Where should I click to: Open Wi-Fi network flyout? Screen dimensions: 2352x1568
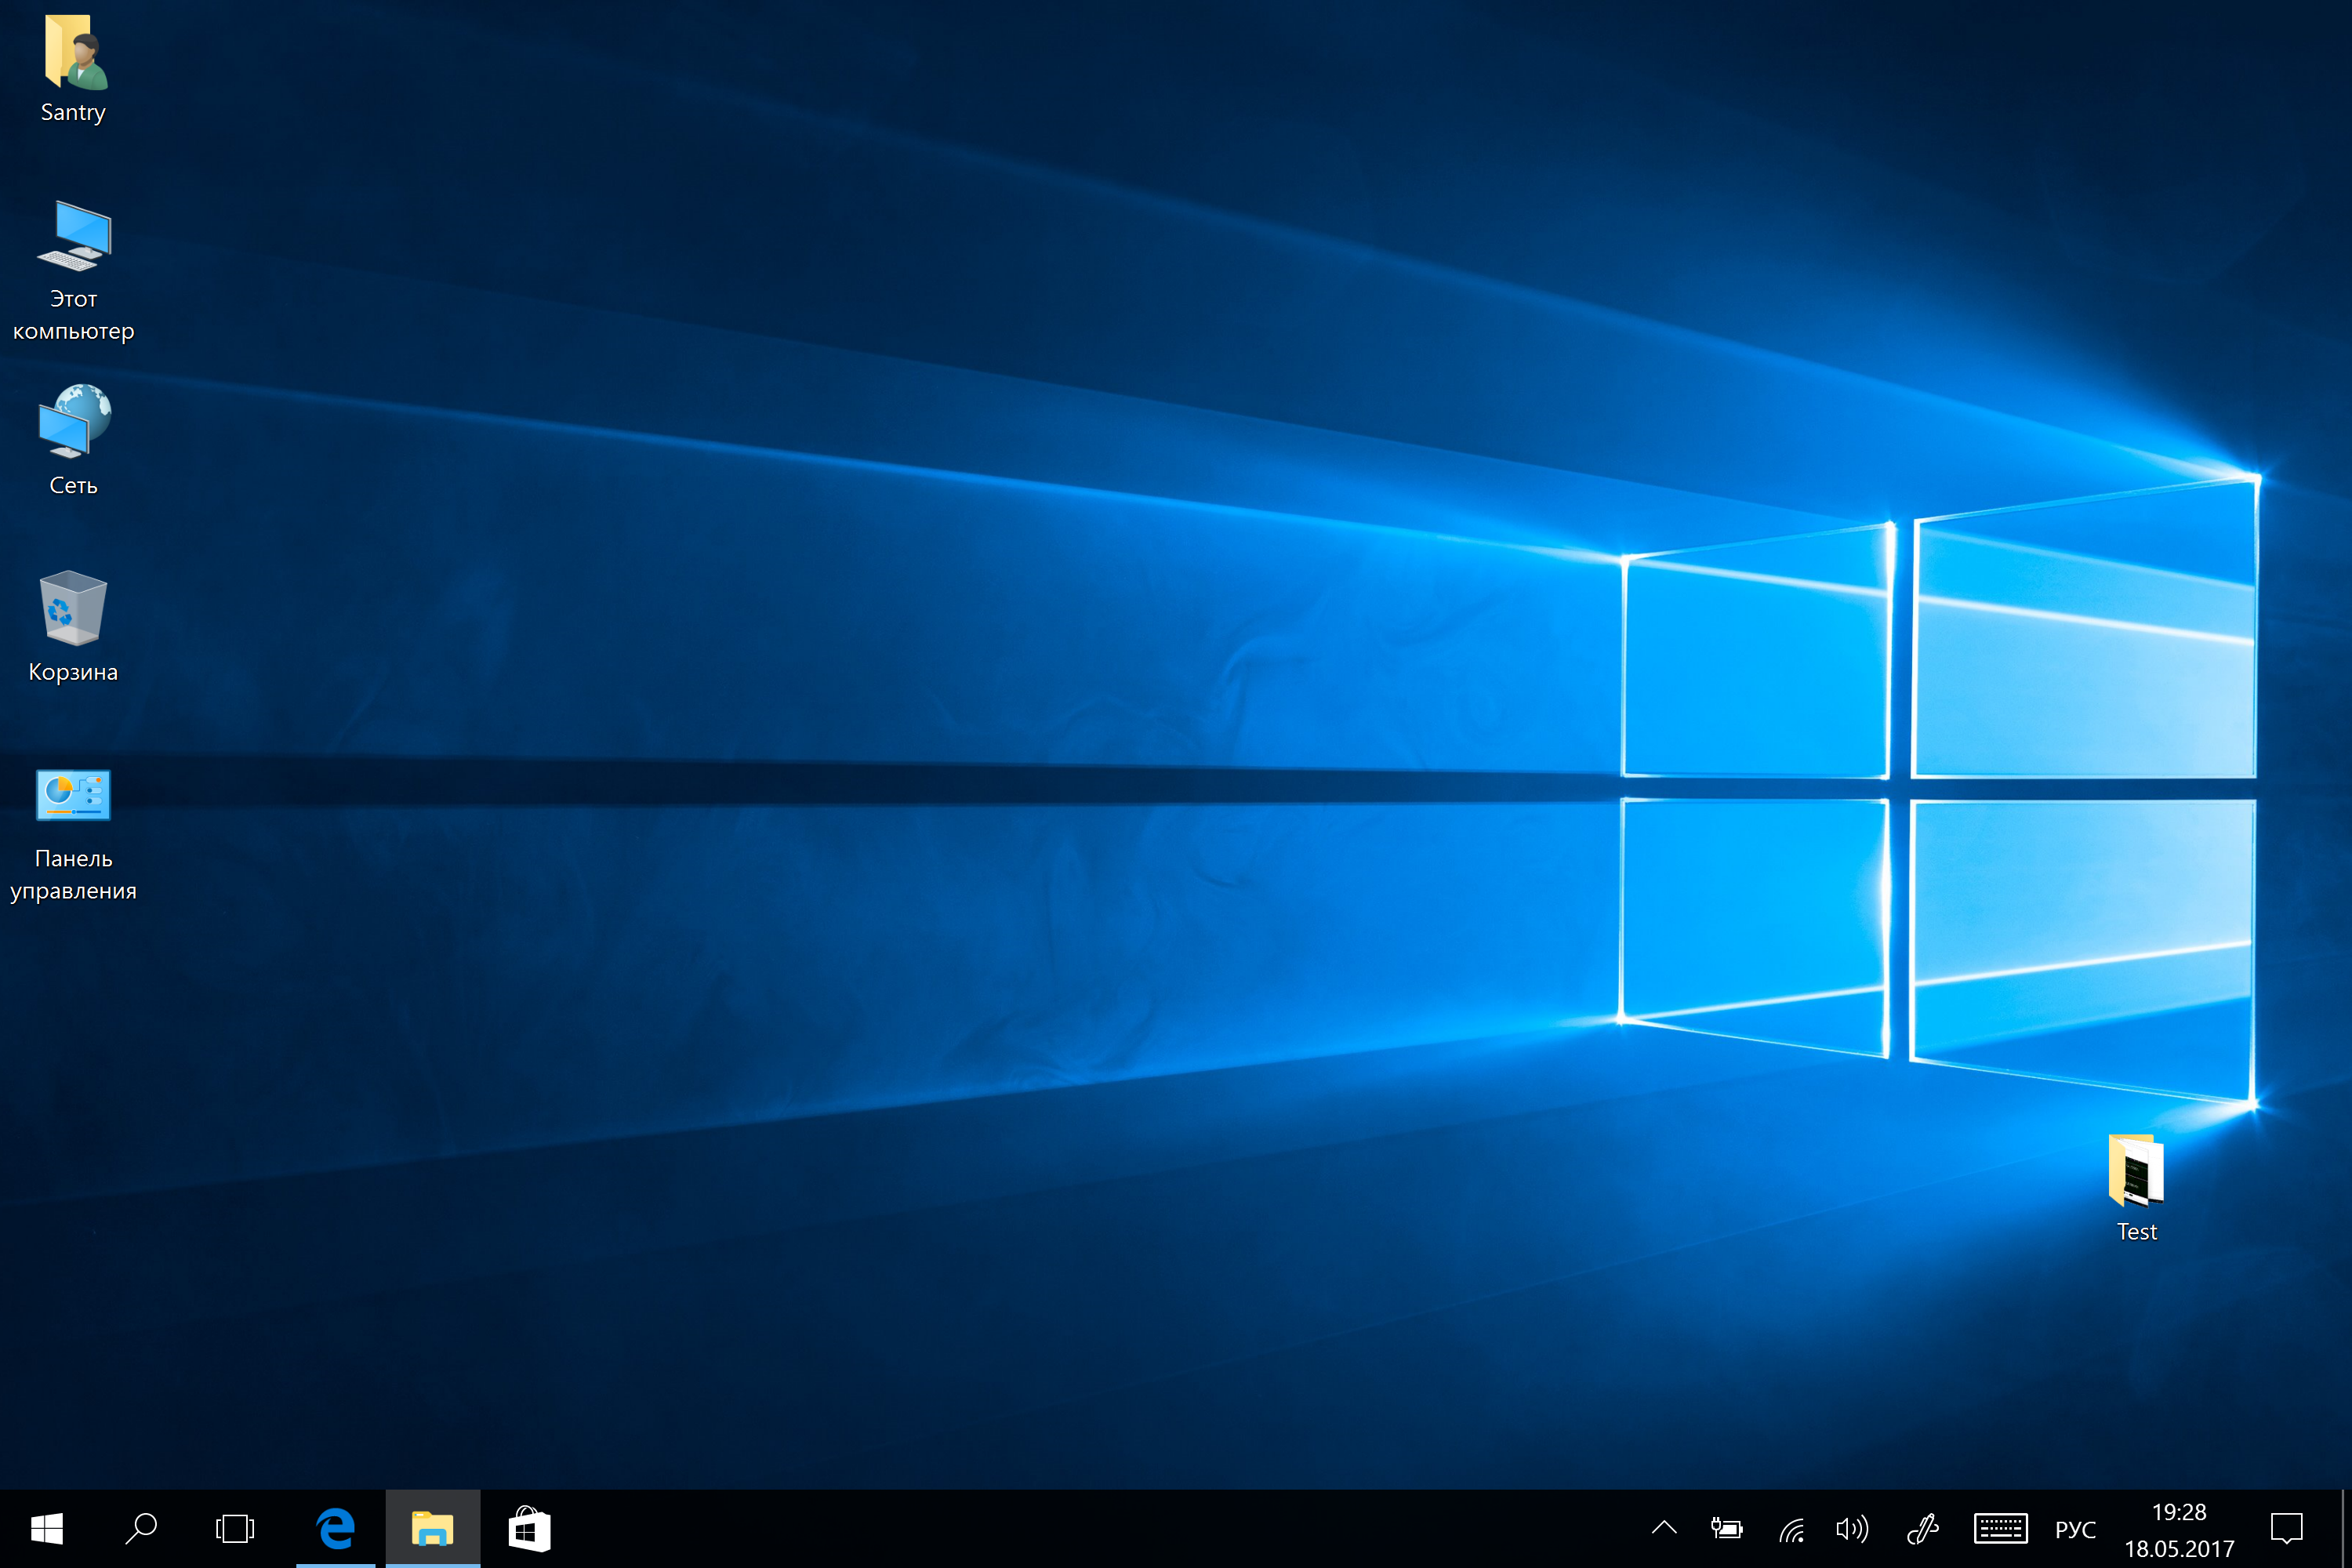(x=1791, y=1529)
